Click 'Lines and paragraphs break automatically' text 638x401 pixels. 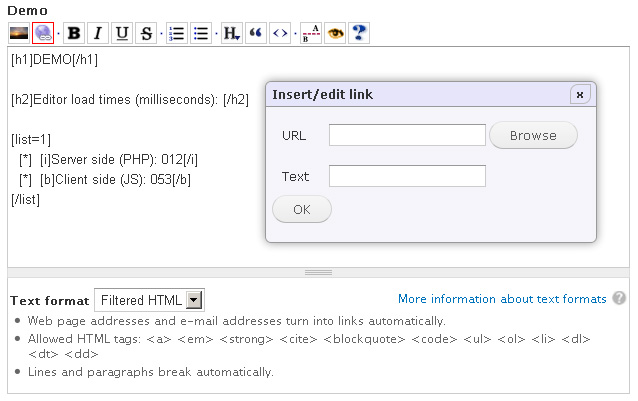(x=151, y=372)
